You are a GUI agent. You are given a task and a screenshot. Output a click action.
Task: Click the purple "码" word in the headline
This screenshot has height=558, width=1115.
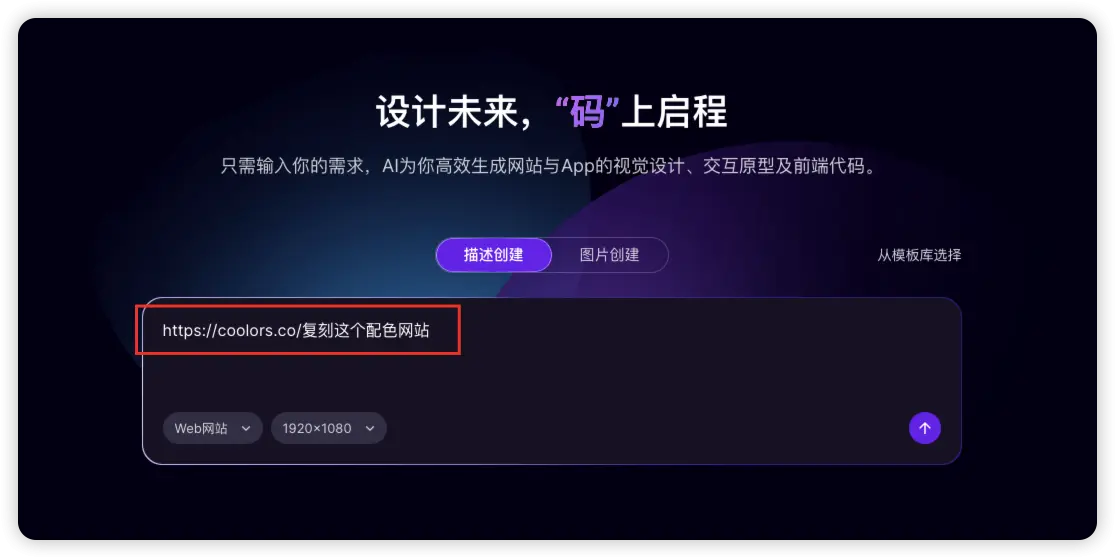click(x=587, y=112)
